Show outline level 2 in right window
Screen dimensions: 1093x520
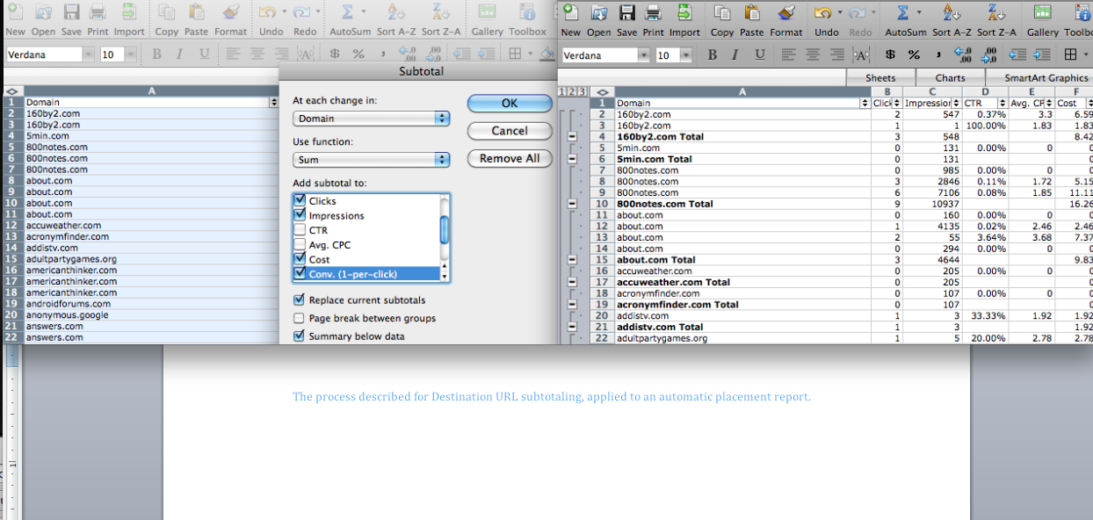pyautogui.click(x=572, y=92)
